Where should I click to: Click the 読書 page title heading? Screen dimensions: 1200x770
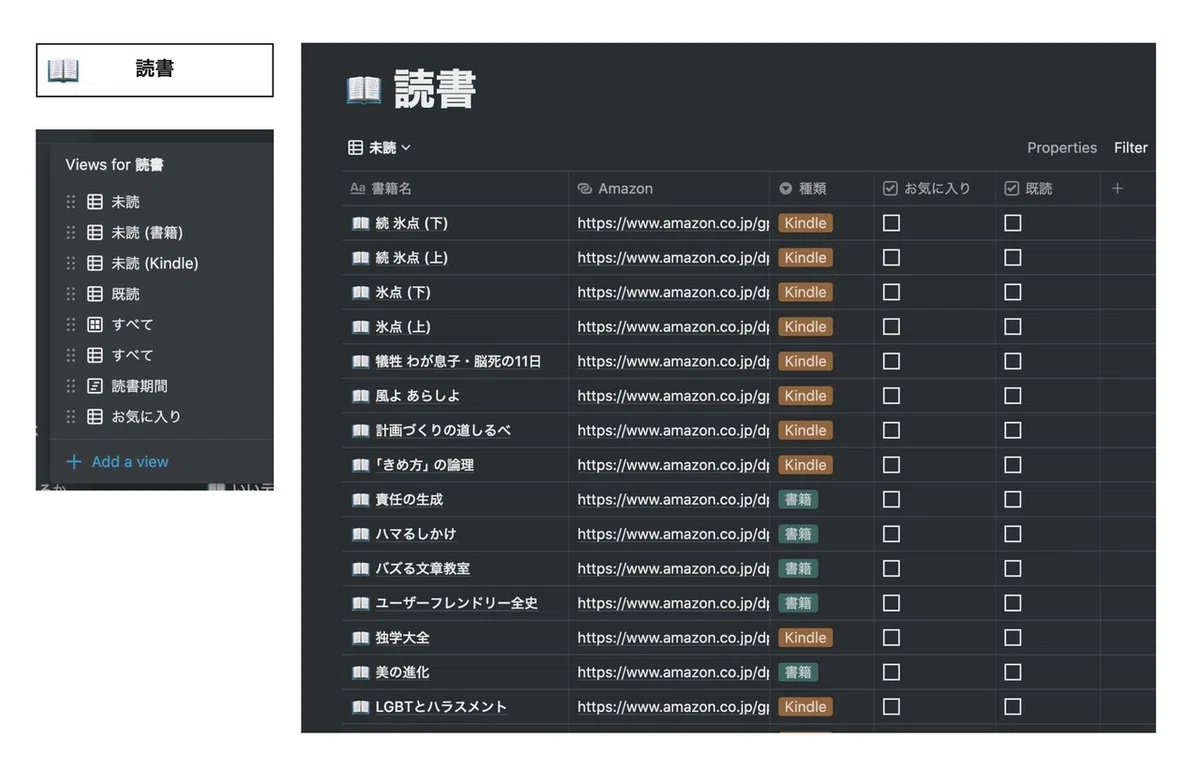tap(435, 90)
